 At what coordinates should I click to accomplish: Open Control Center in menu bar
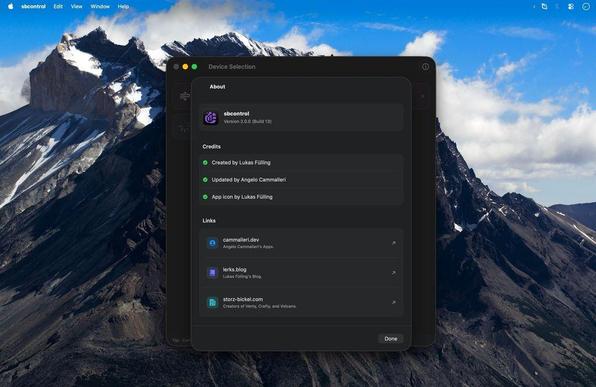coord(571,6)
